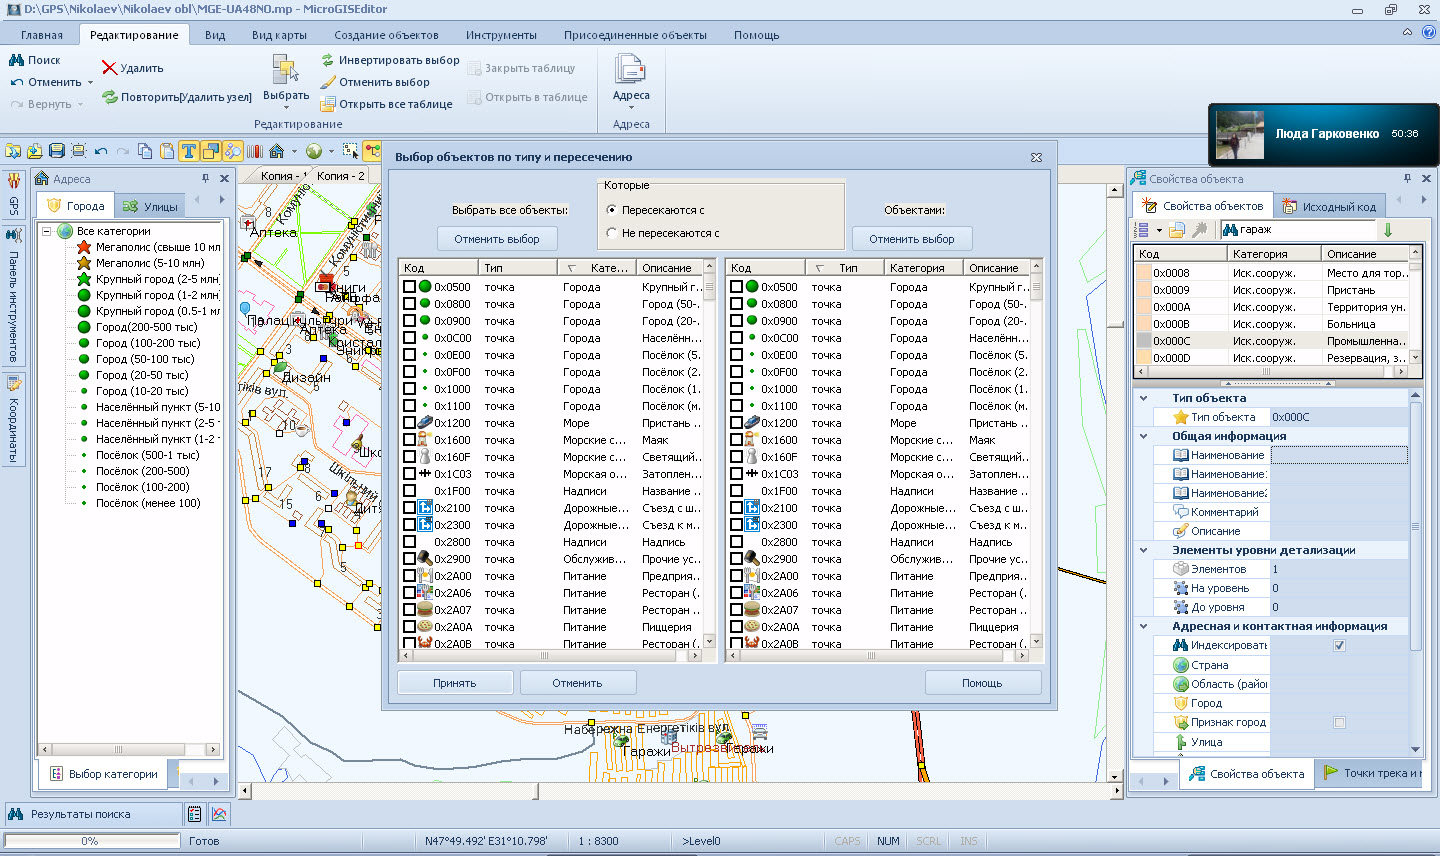1440x856 pixels.
Task: Click the blue T text tool icon
Action: pyautogui.click(x=188, y=151)
